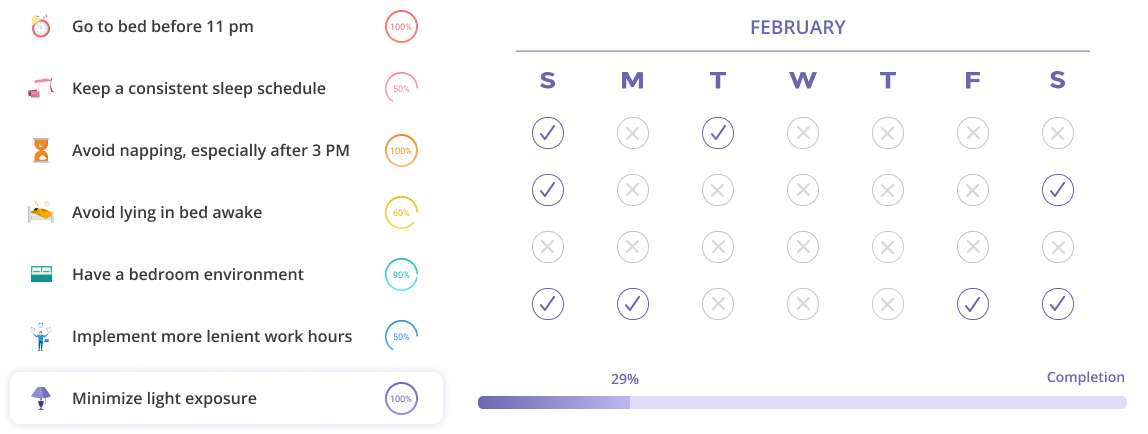Check first week Monday cross circle
The width and height of the screenshot is (1148, 434).
click(x=633, y=133)
